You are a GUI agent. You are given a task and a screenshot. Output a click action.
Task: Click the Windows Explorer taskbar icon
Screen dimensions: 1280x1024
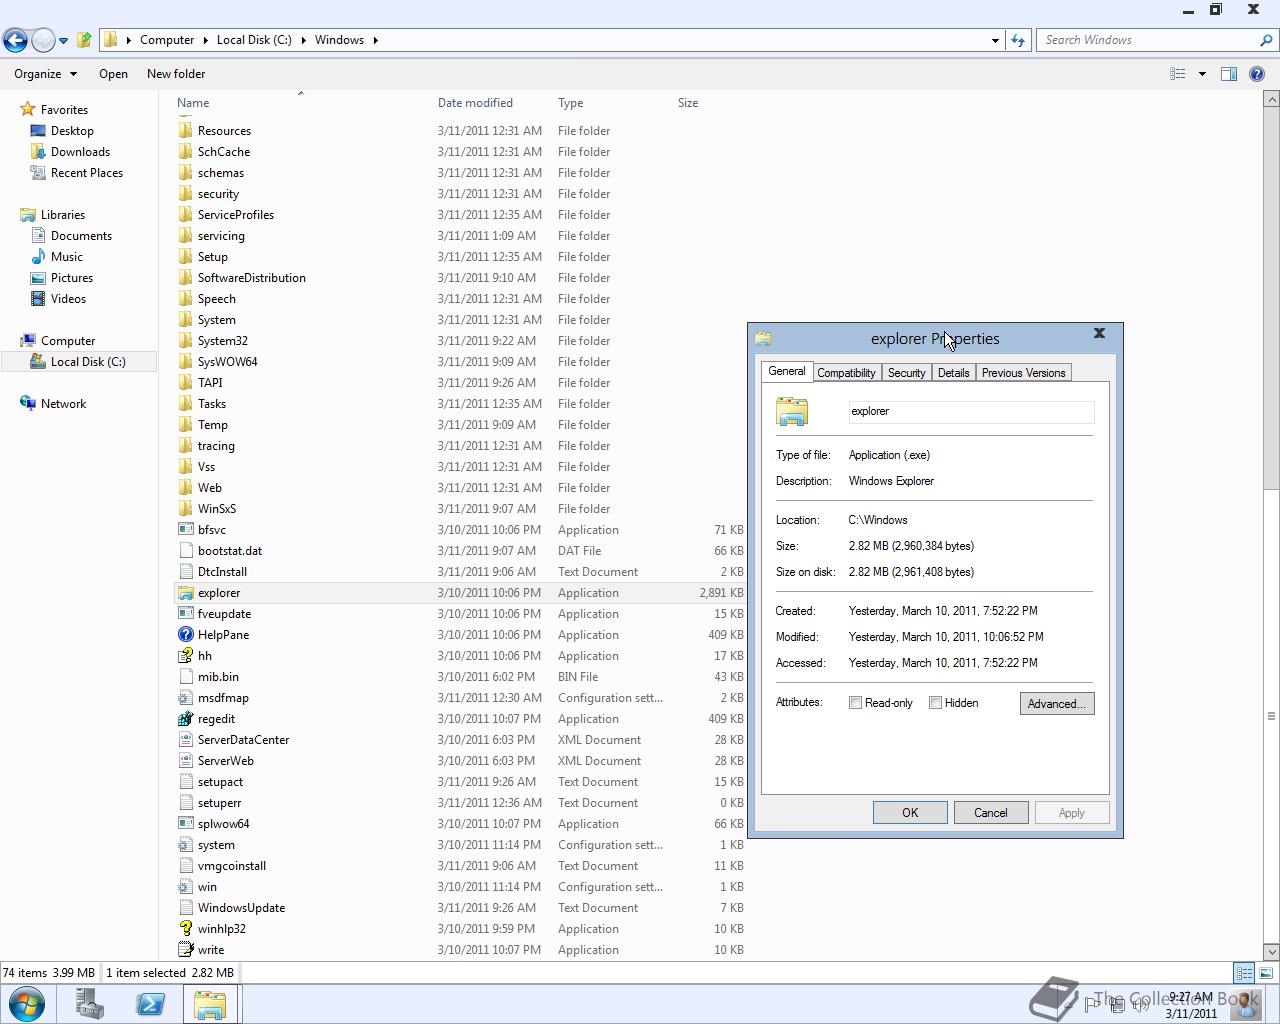point(210,1004)
